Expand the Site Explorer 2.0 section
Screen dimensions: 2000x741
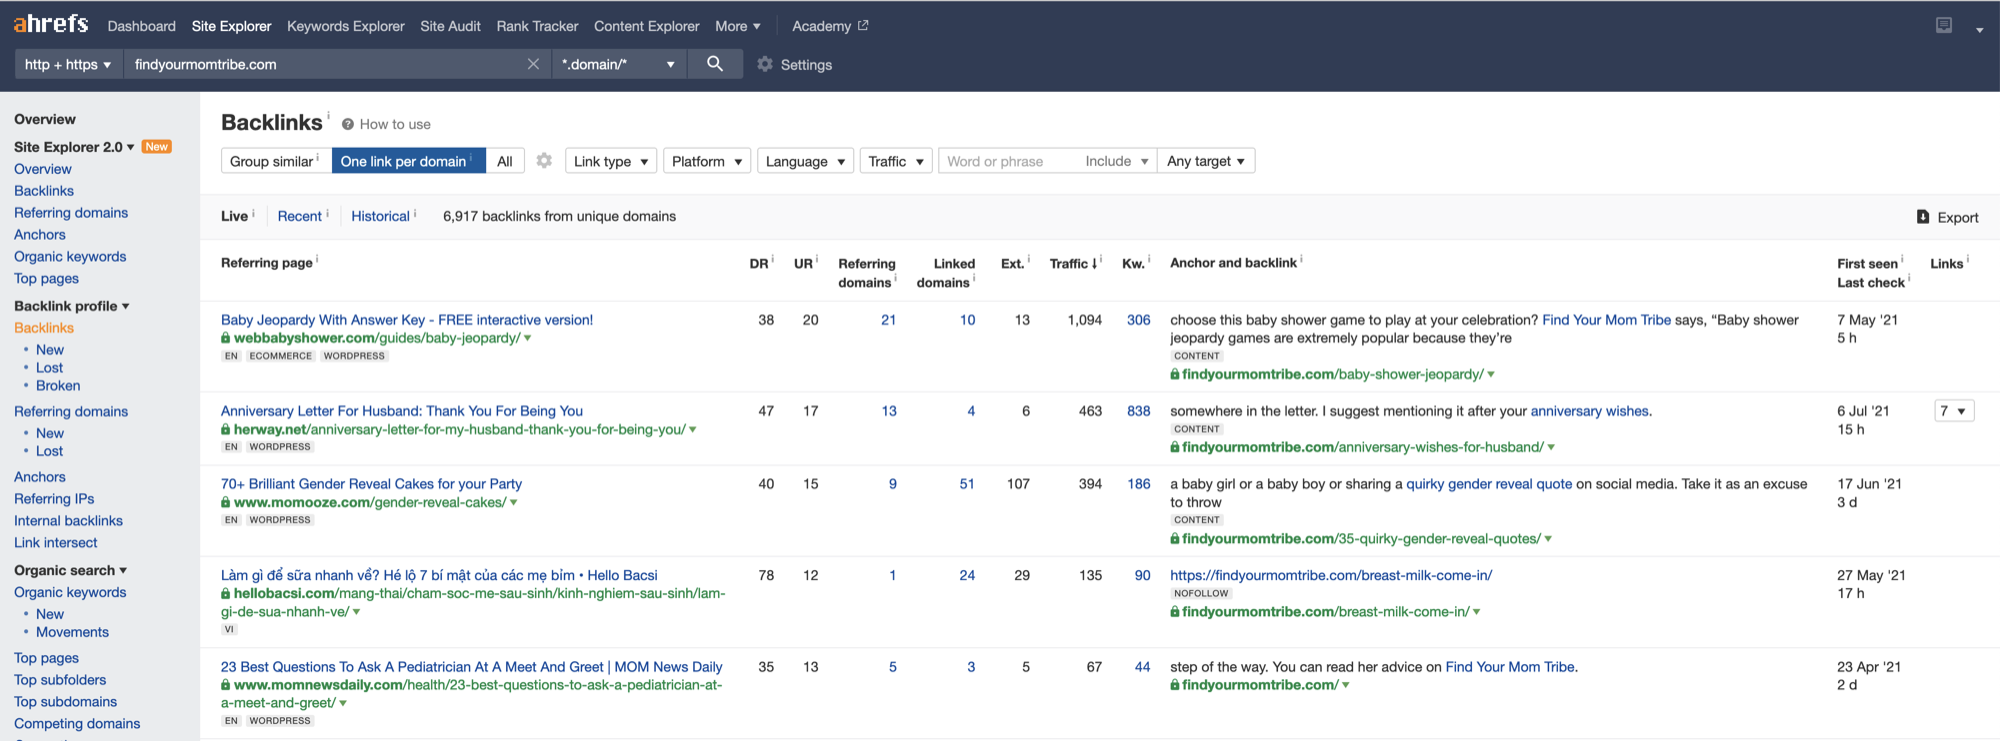click(x=74, y=147)
